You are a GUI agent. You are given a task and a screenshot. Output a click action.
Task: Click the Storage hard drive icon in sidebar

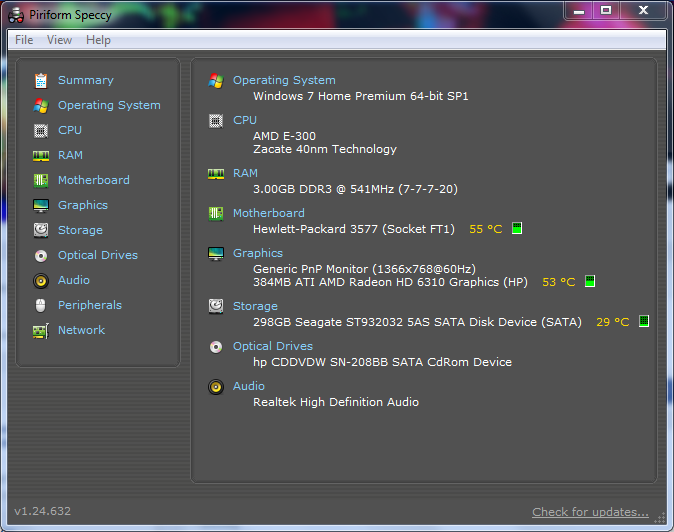coord(41,230)
